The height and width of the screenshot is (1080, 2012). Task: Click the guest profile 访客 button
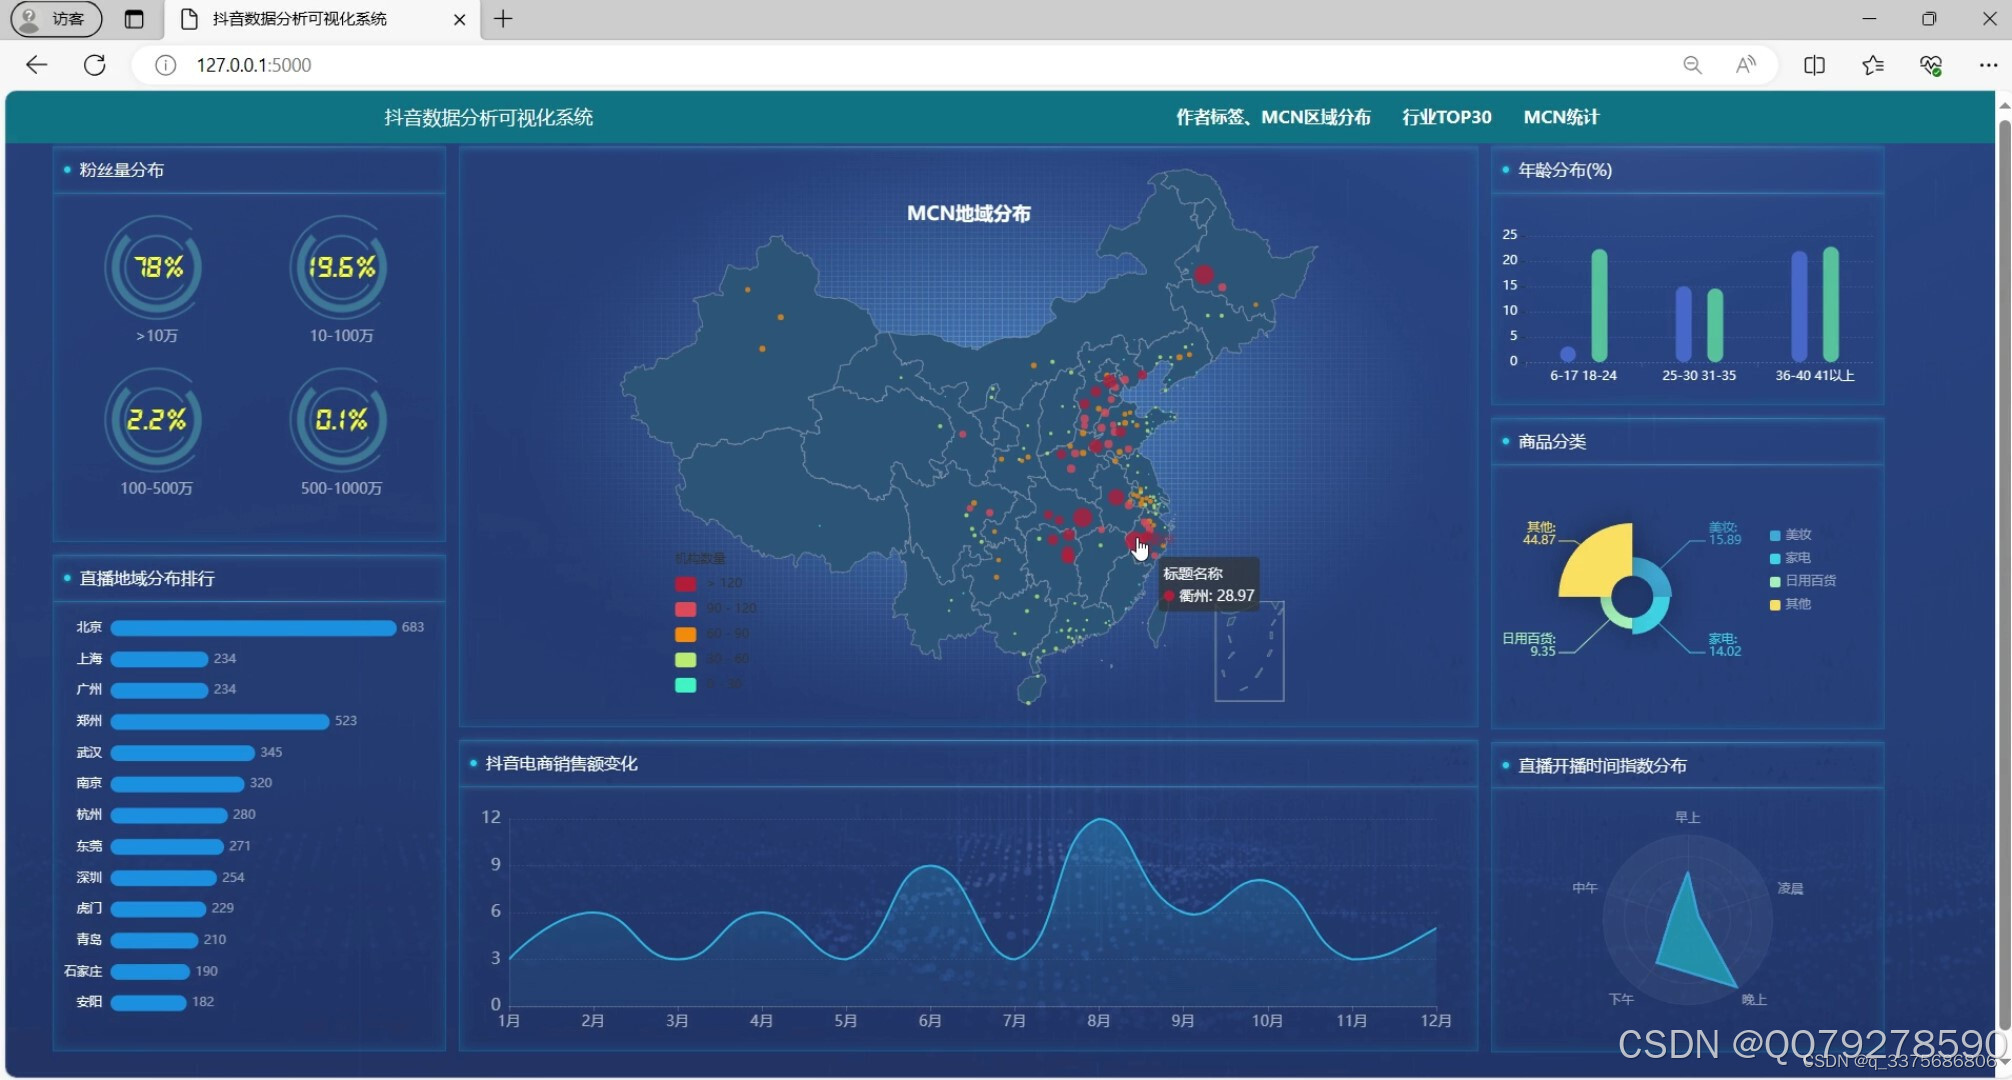click(x=56, y=19)
